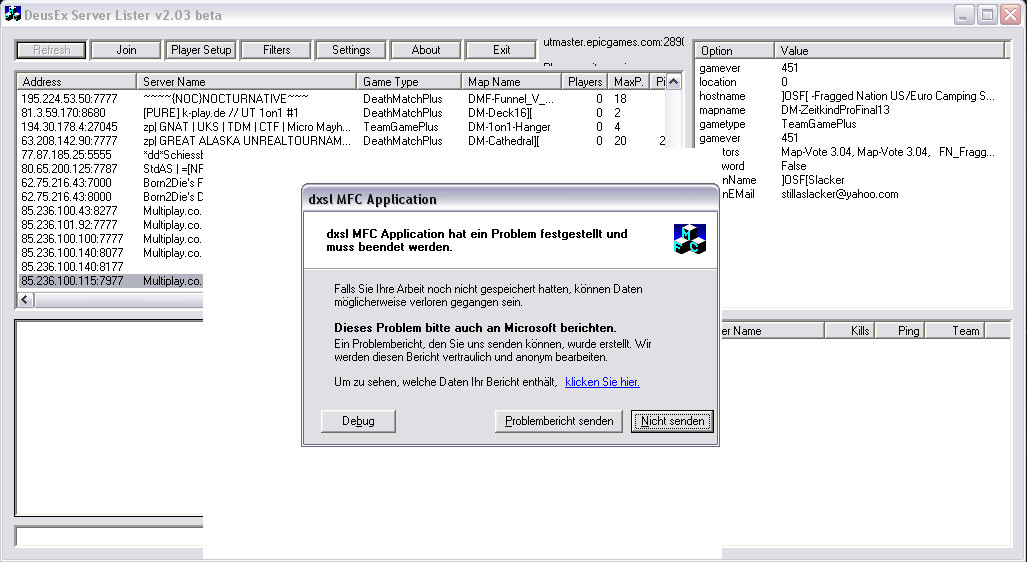Viewport: 1027px width, 562px height.
Task: Click the MFC icon in the crash dialog
Action: point(690,238)
